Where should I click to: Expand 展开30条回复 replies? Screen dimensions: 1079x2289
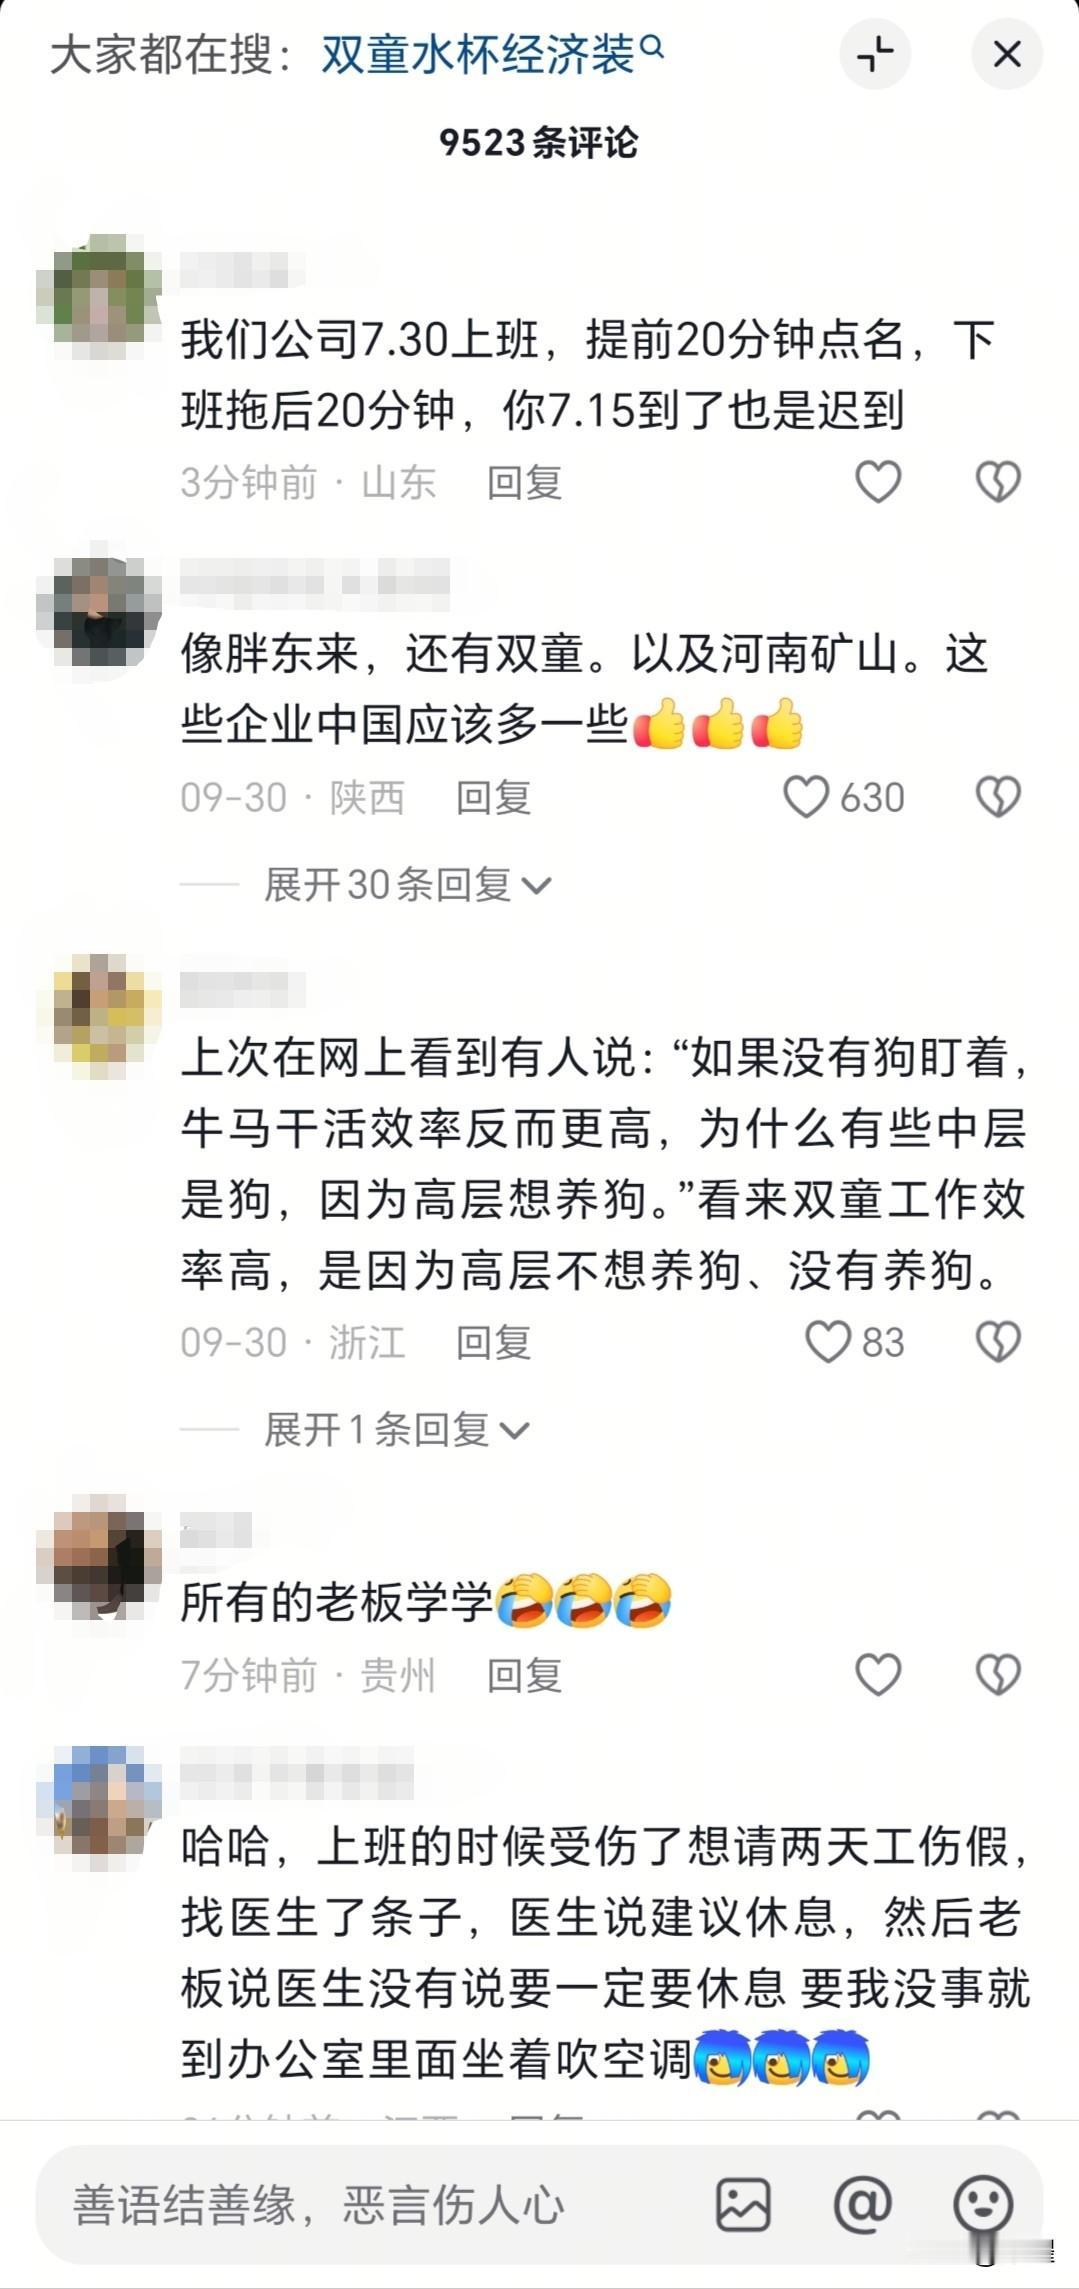pyautogui.click(x=407, y=885)
